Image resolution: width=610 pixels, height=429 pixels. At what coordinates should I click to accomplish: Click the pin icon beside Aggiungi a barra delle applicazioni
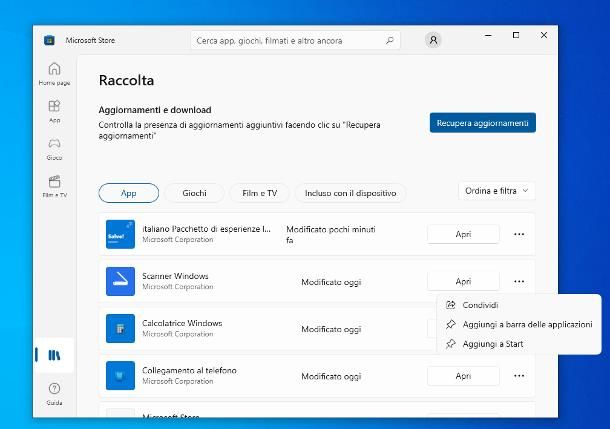pyautogui.click(x=450, y=324)
